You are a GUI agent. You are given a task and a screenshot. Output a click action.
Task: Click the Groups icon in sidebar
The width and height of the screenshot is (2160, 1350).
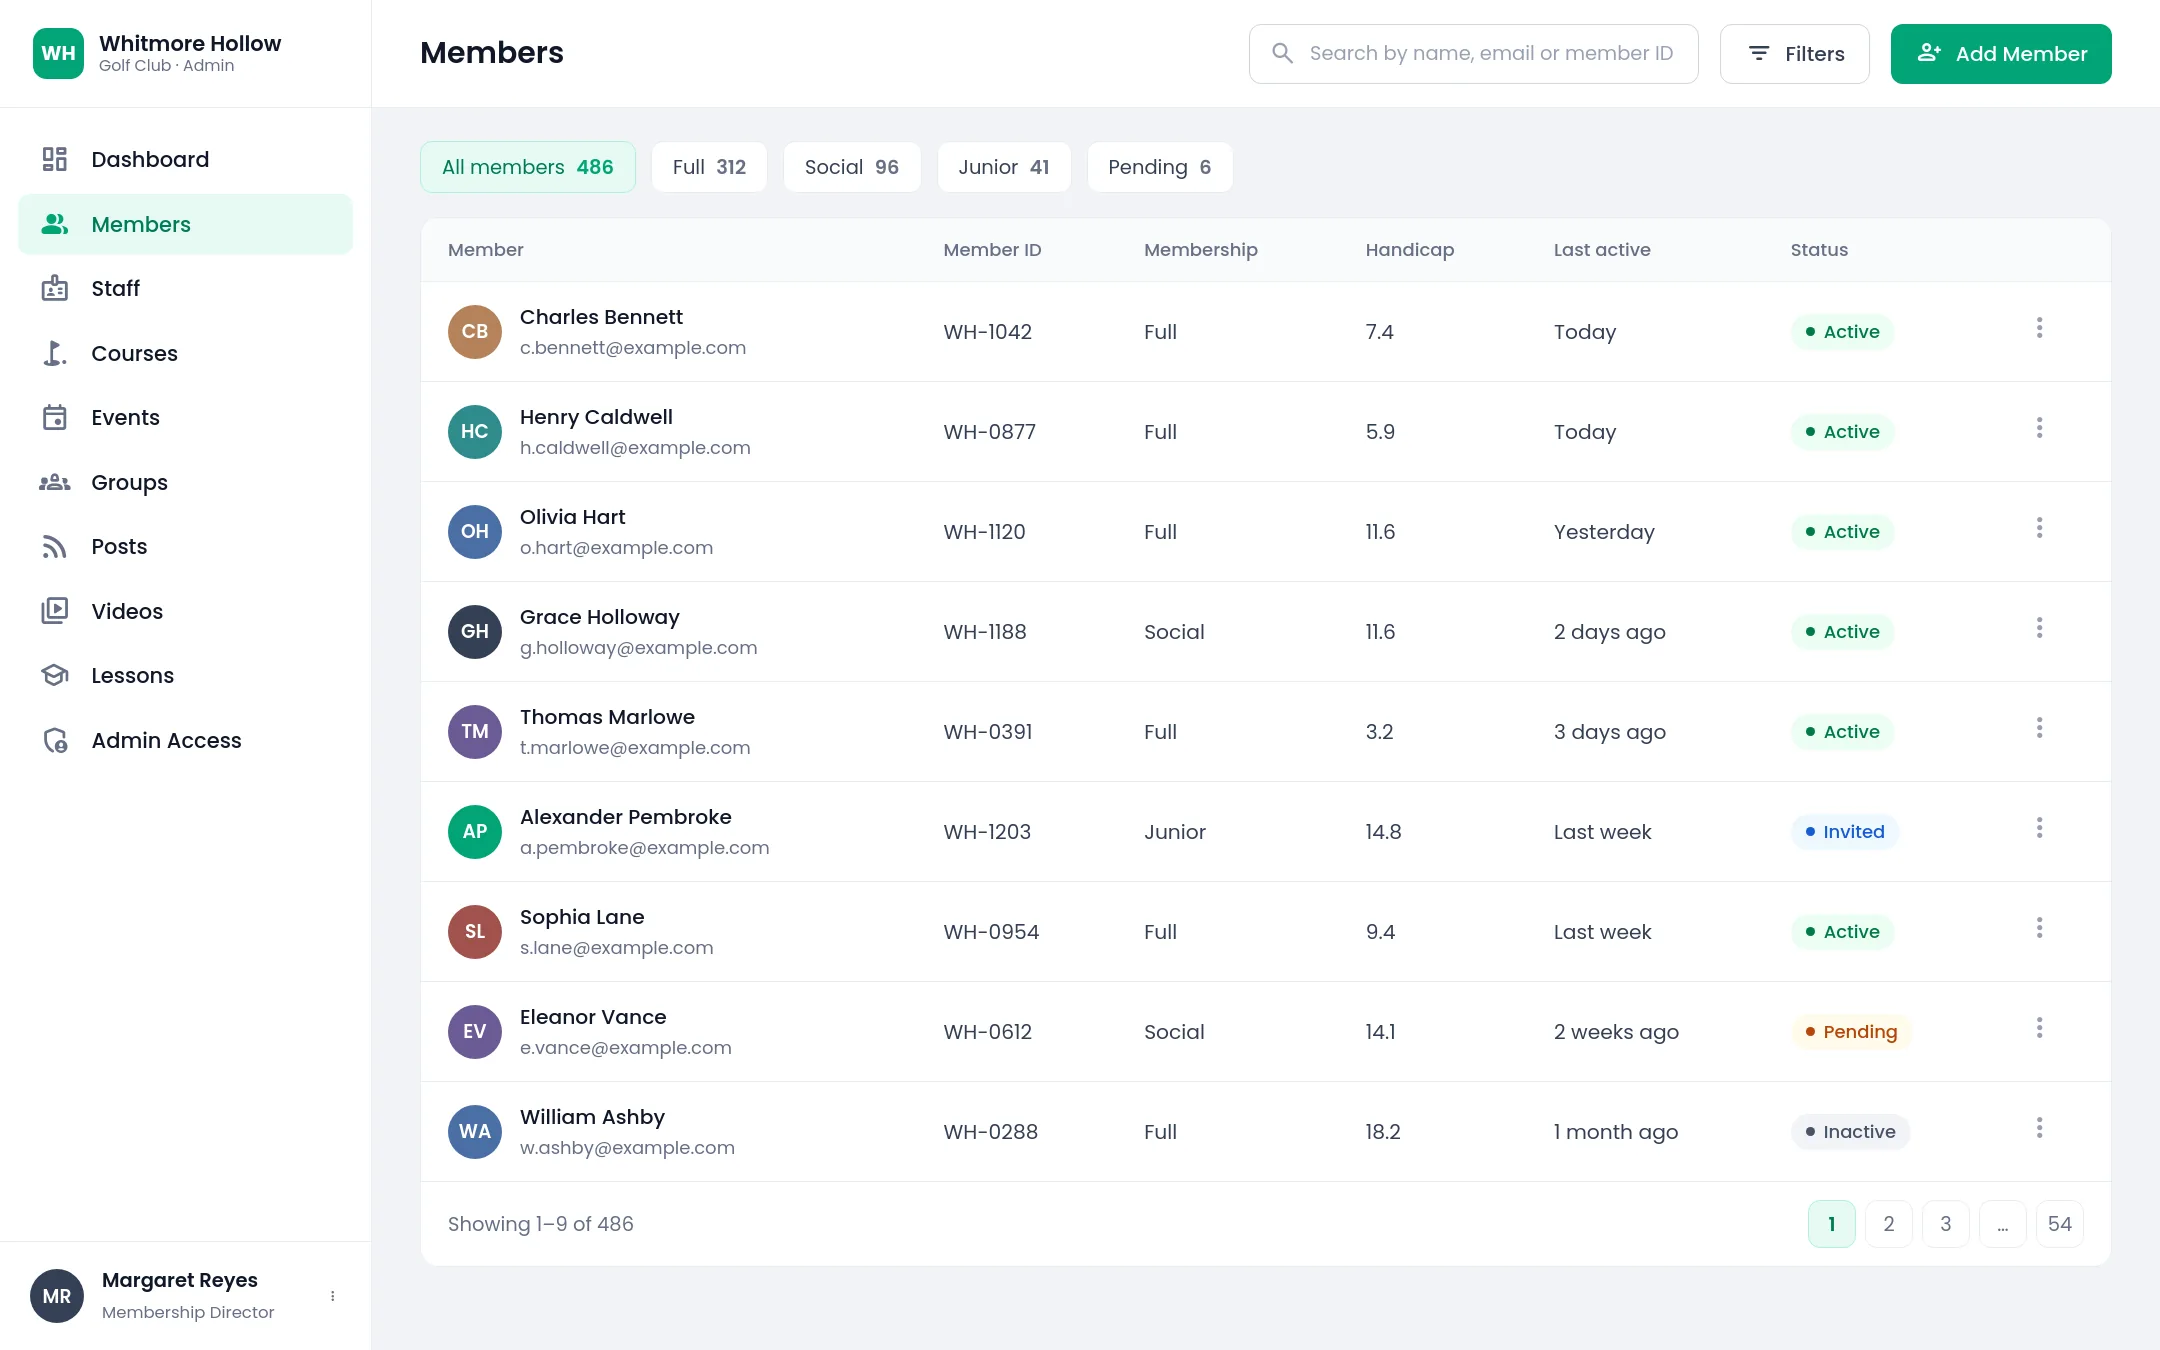[55, 482]
